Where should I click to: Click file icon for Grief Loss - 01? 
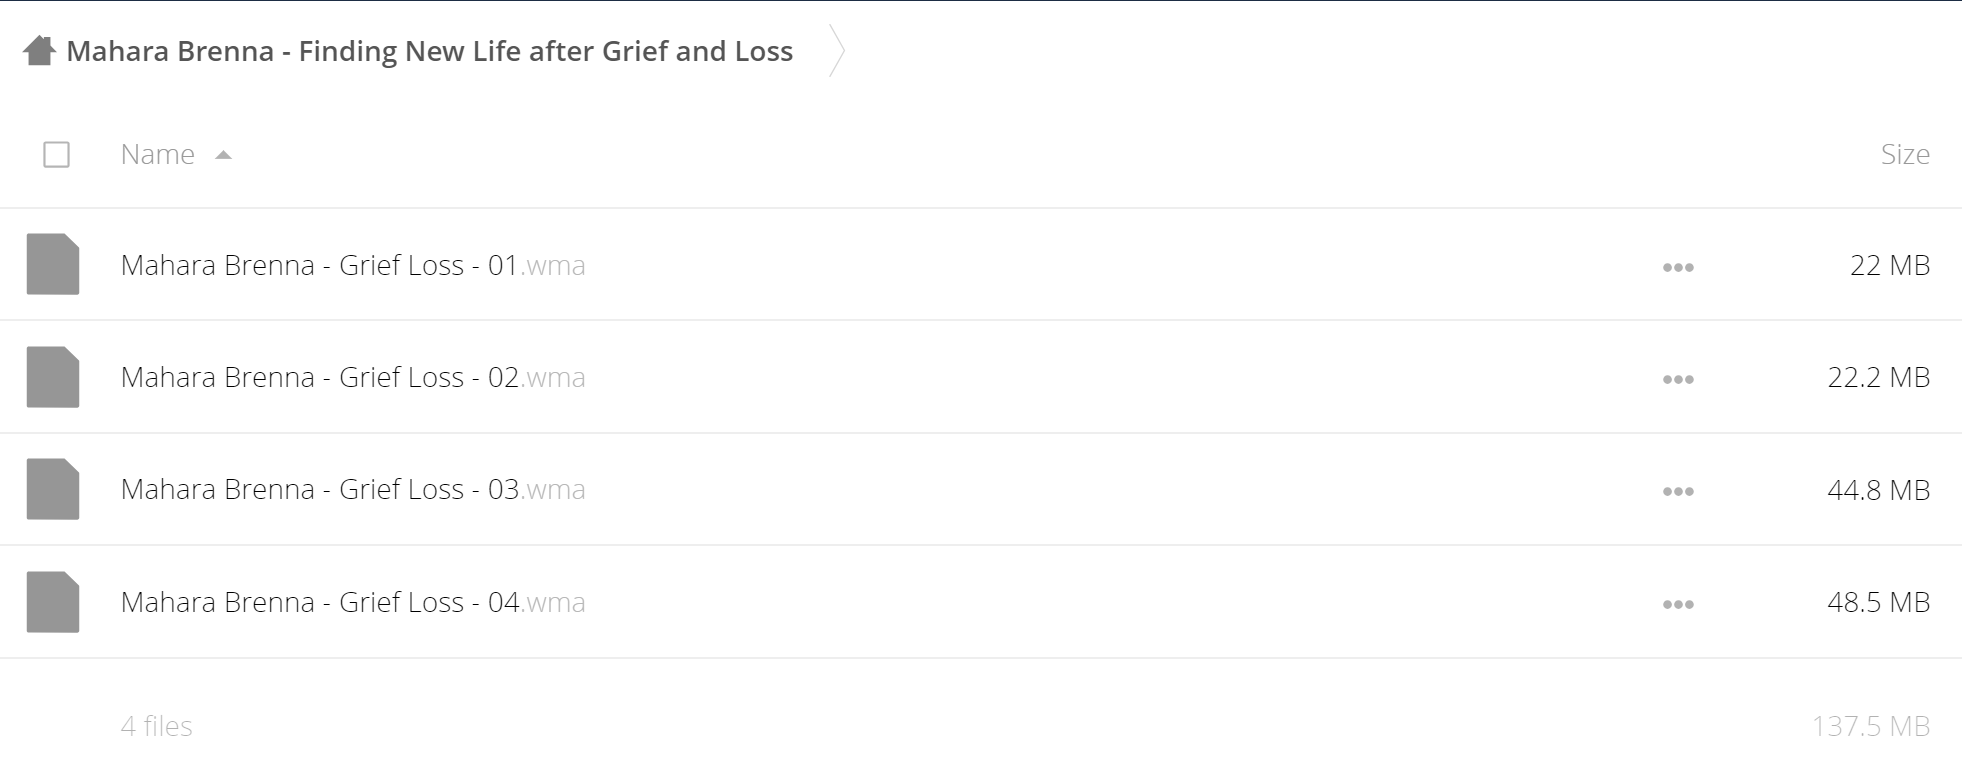click(x=53, y=264)
